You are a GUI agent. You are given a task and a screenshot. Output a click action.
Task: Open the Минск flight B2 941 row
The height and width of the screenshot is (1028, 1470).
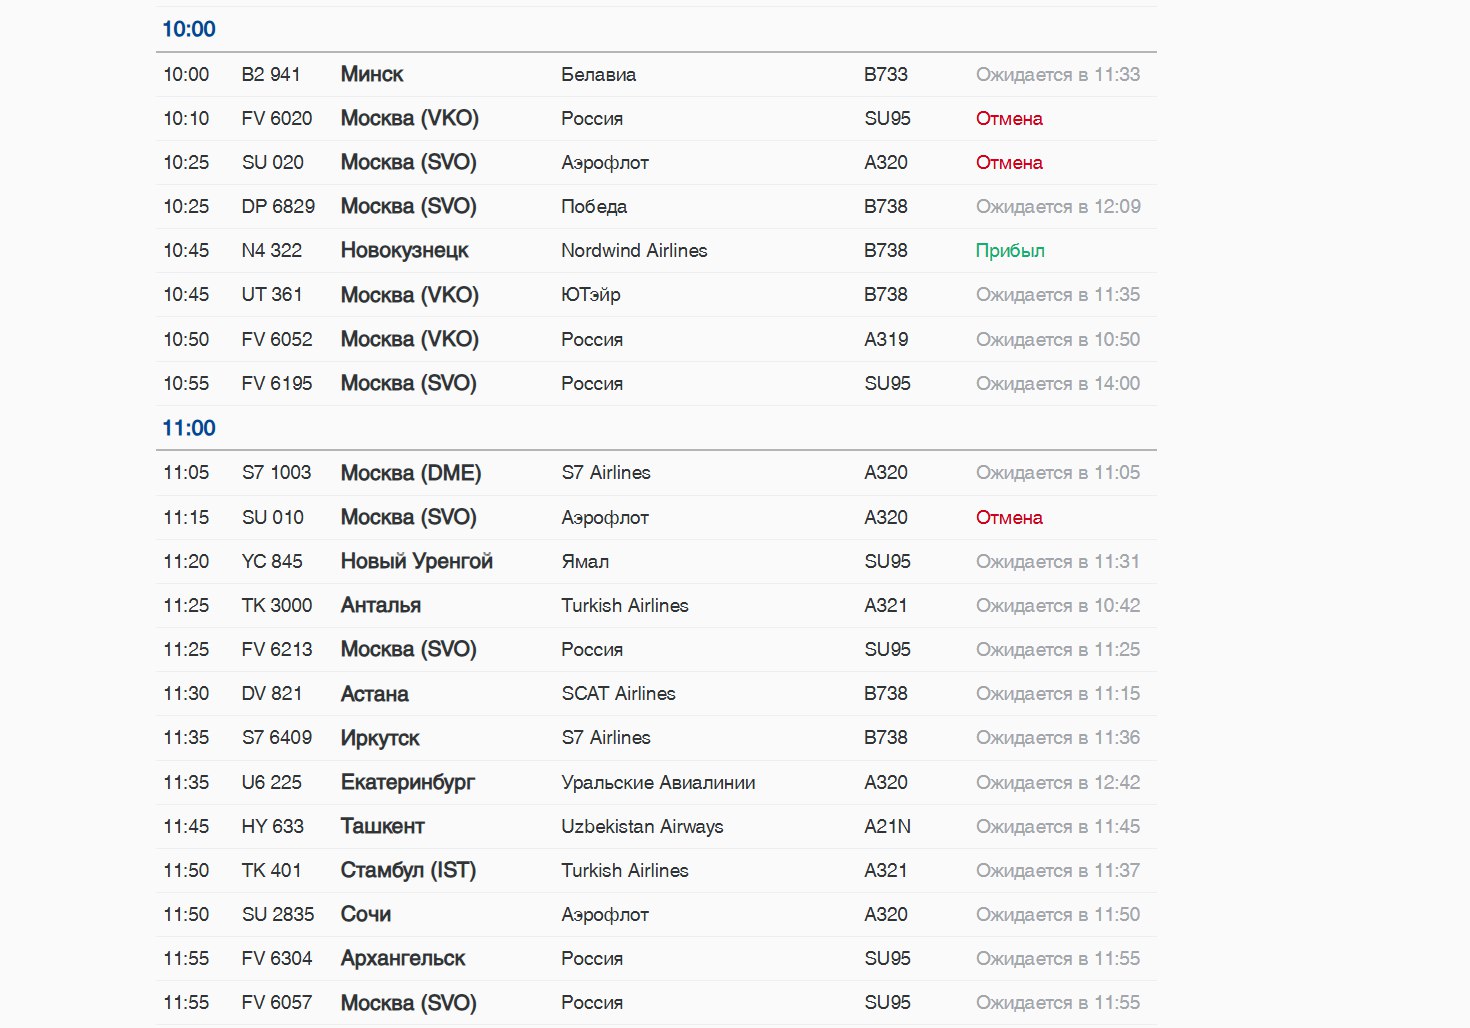click(656, 74)
